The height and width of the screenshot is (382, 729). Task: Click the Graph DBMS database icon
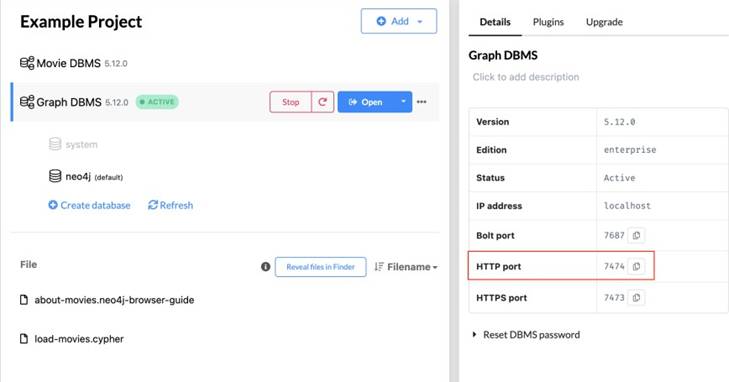[x=27, y=102]
